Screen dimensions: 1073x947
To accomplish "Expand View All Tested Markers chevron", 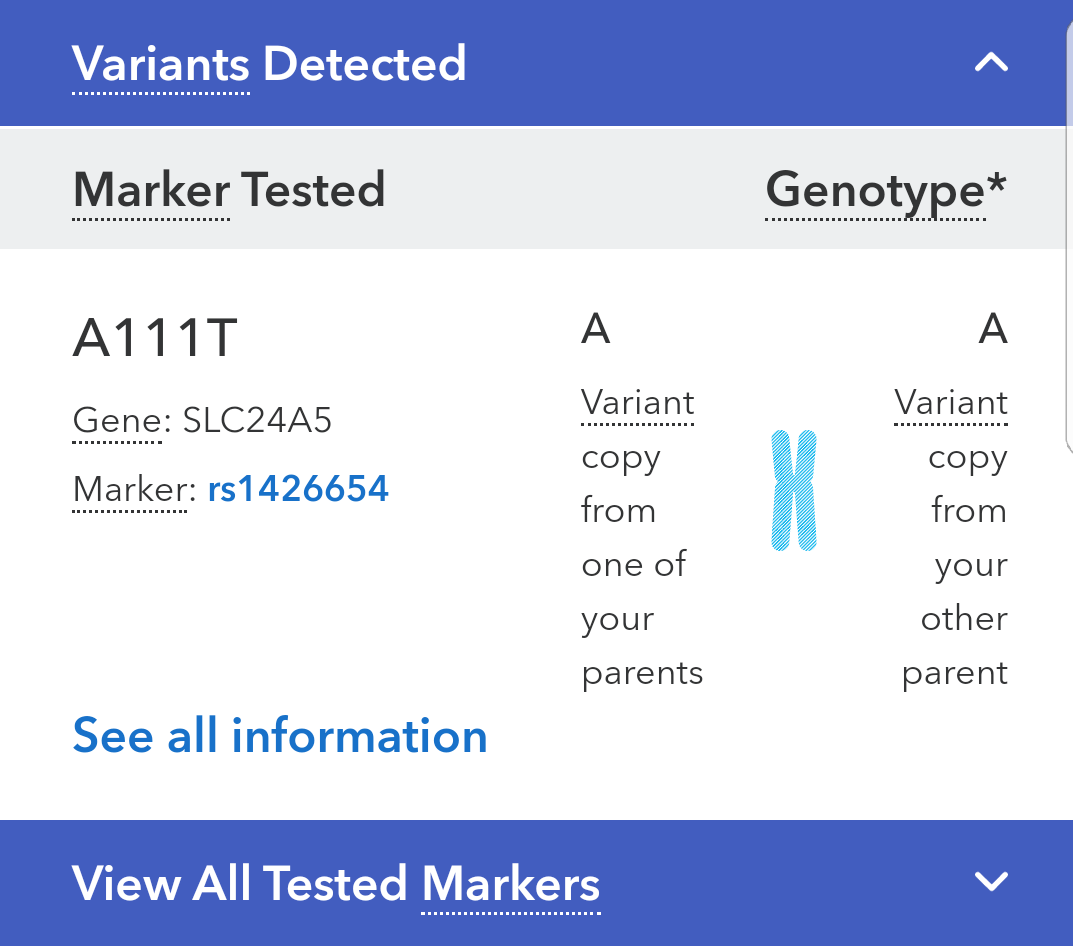I will coord(991,881).
